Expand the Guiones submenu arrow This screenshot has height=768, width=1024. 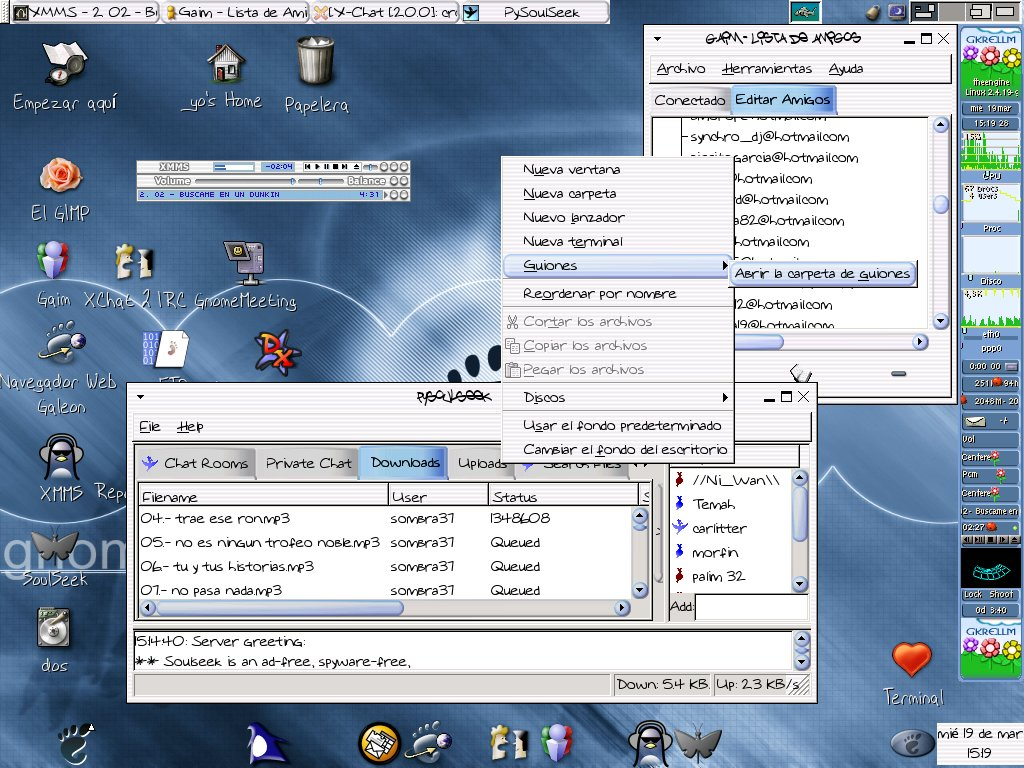click(724, 265)
